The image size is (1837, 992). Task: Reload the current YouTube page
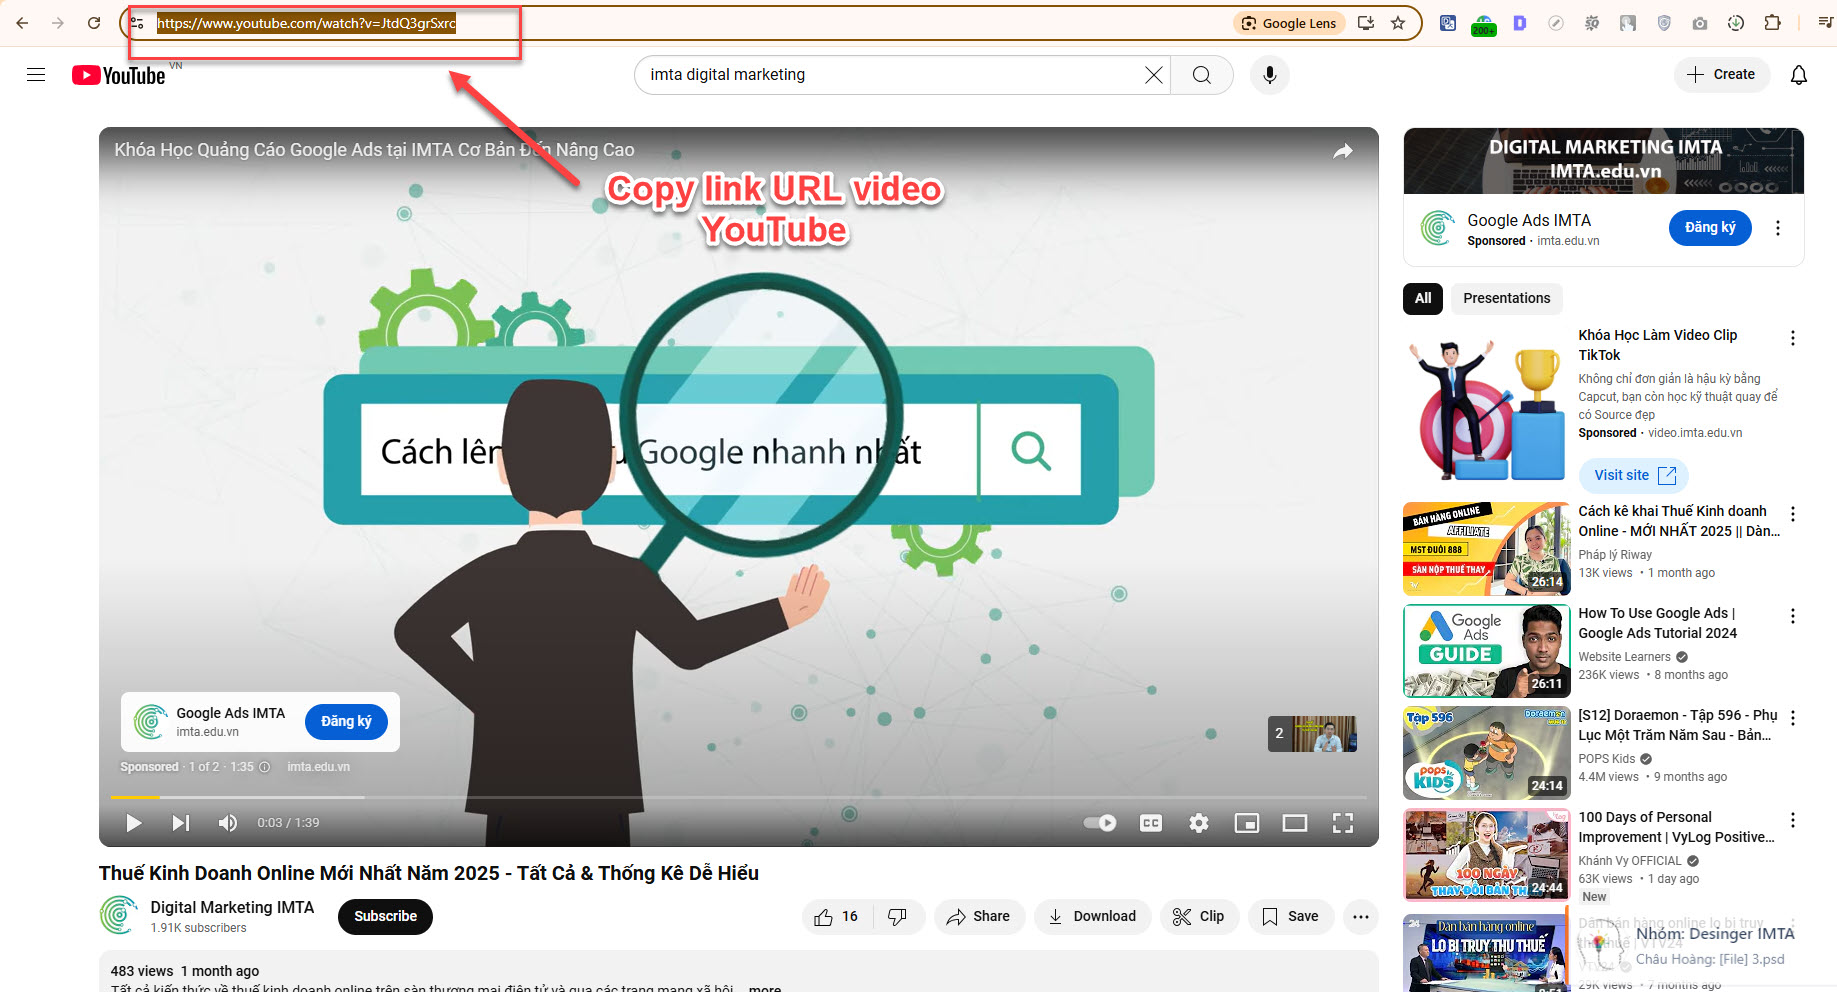tap(94, 23)
